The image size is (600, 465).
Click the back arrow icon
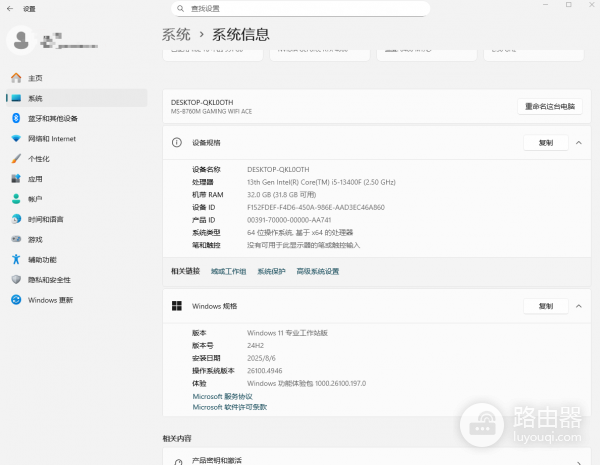[10, 8]
